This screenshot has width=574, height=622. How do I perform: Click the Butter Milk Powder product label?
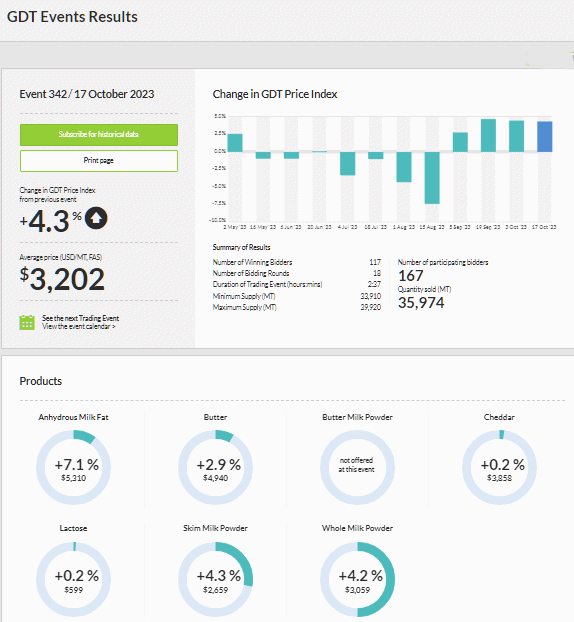357,417
